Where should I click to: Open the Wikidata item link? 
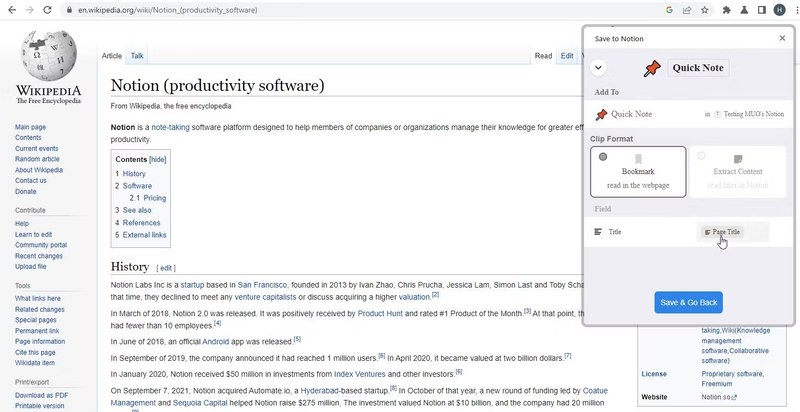[x=35, y=363]
